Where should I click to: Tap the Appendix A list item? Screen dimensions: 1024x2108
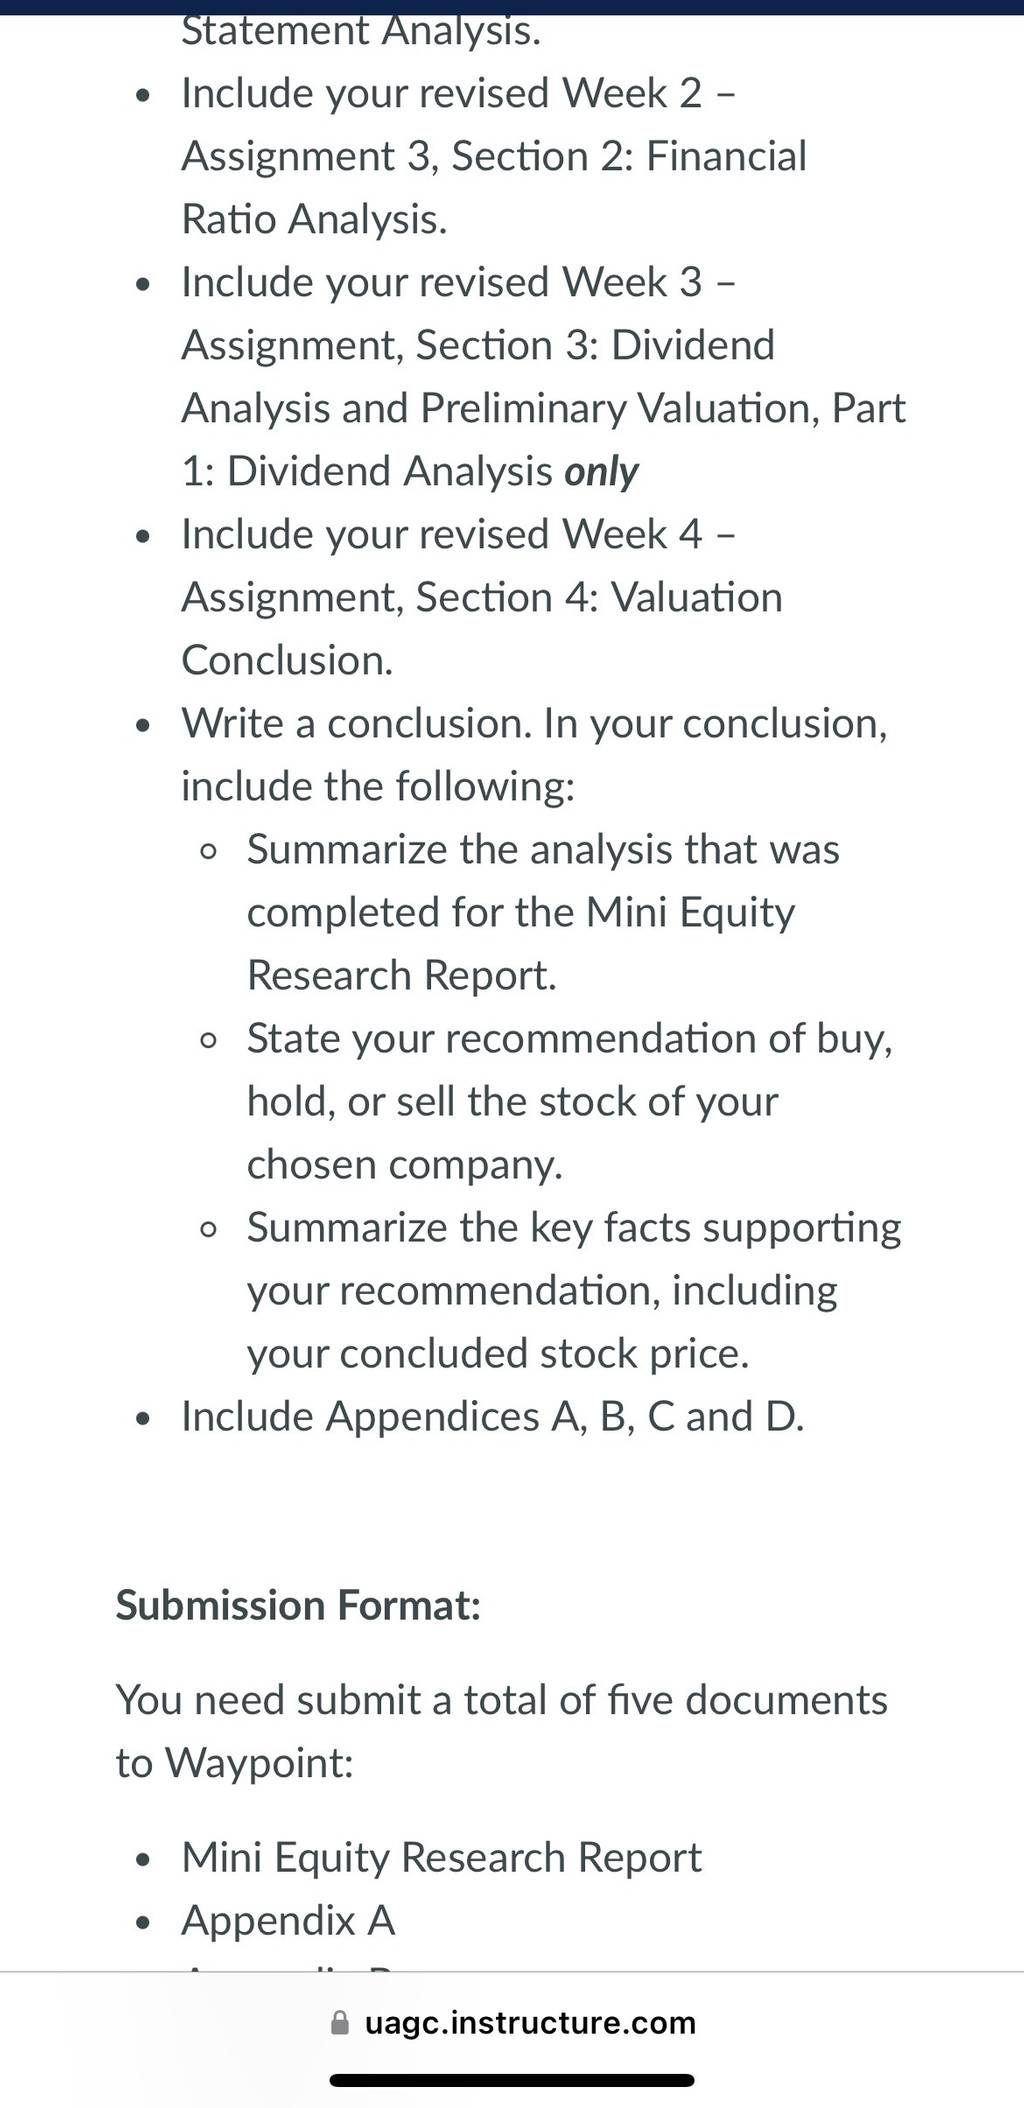(288, 1920)
